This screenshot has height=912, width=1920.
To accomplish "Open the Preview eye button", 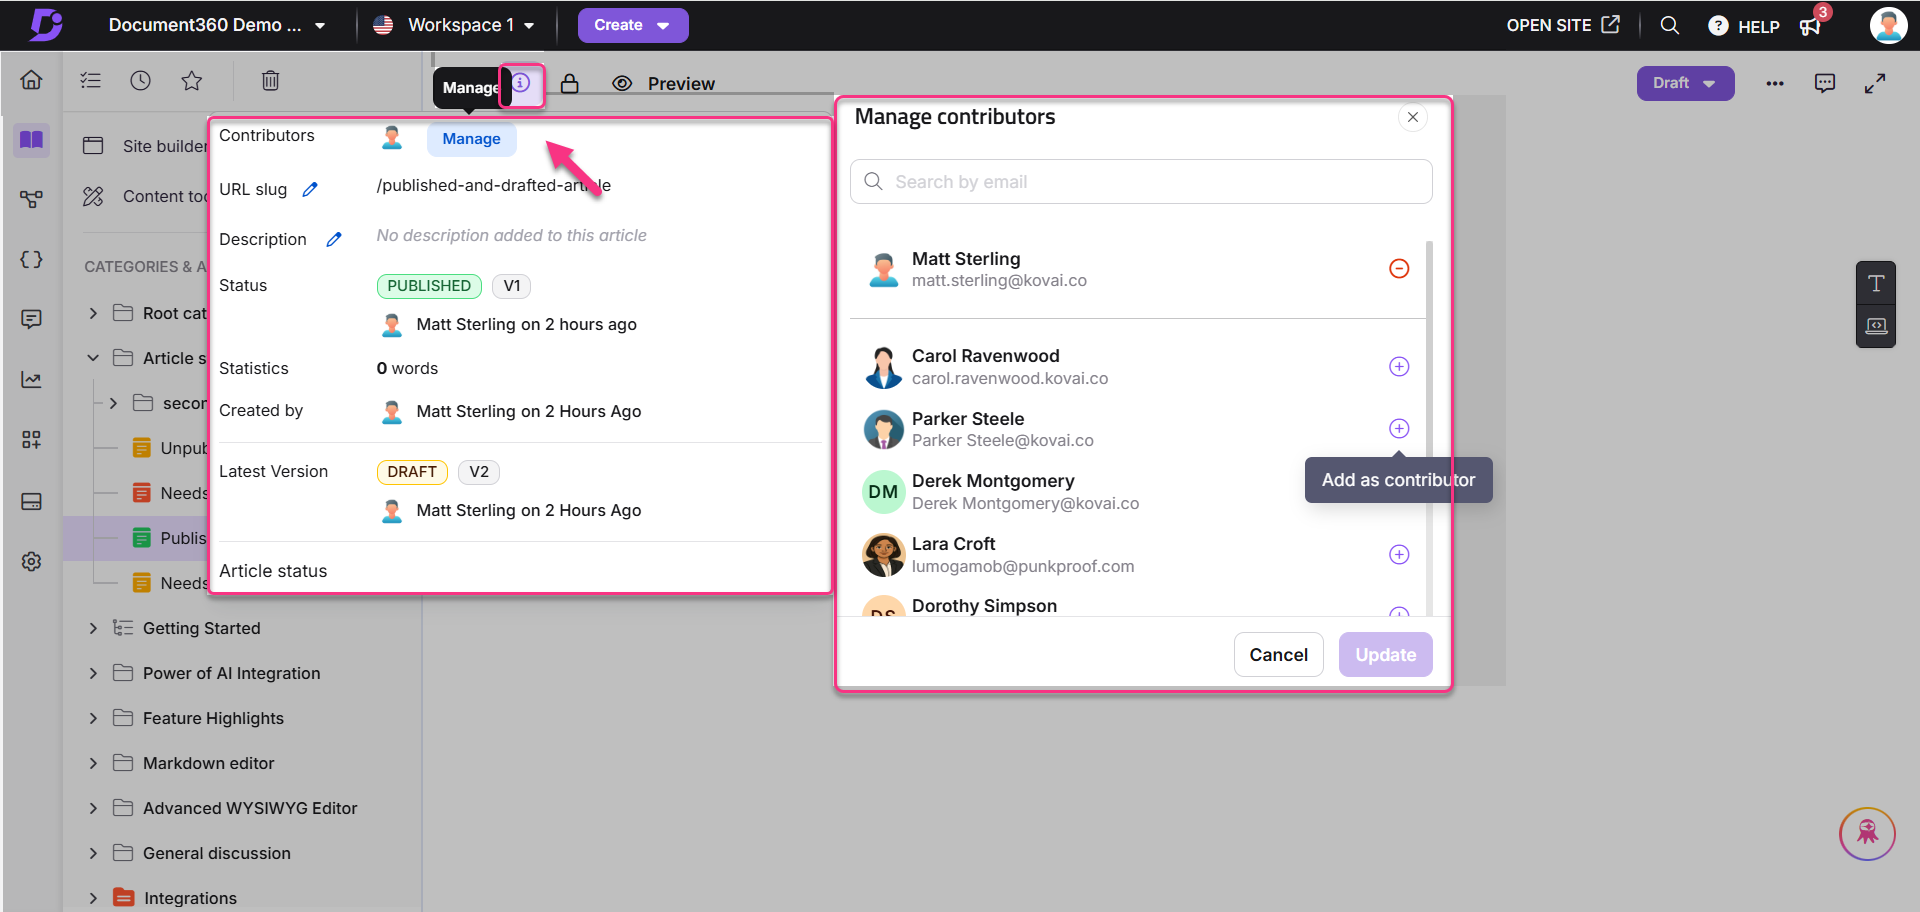I will [663, 84].
